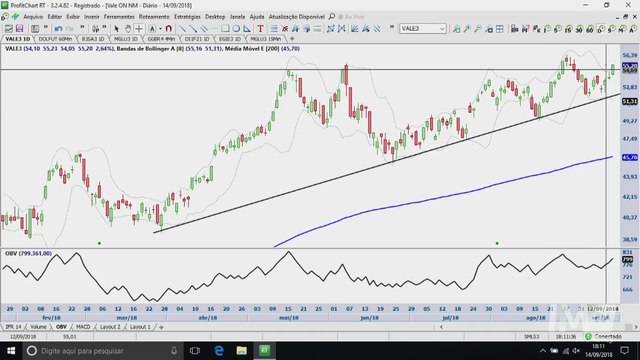
Task: Open the Arquivo menu
Action: pyautogui.click(x=33, y=17)
